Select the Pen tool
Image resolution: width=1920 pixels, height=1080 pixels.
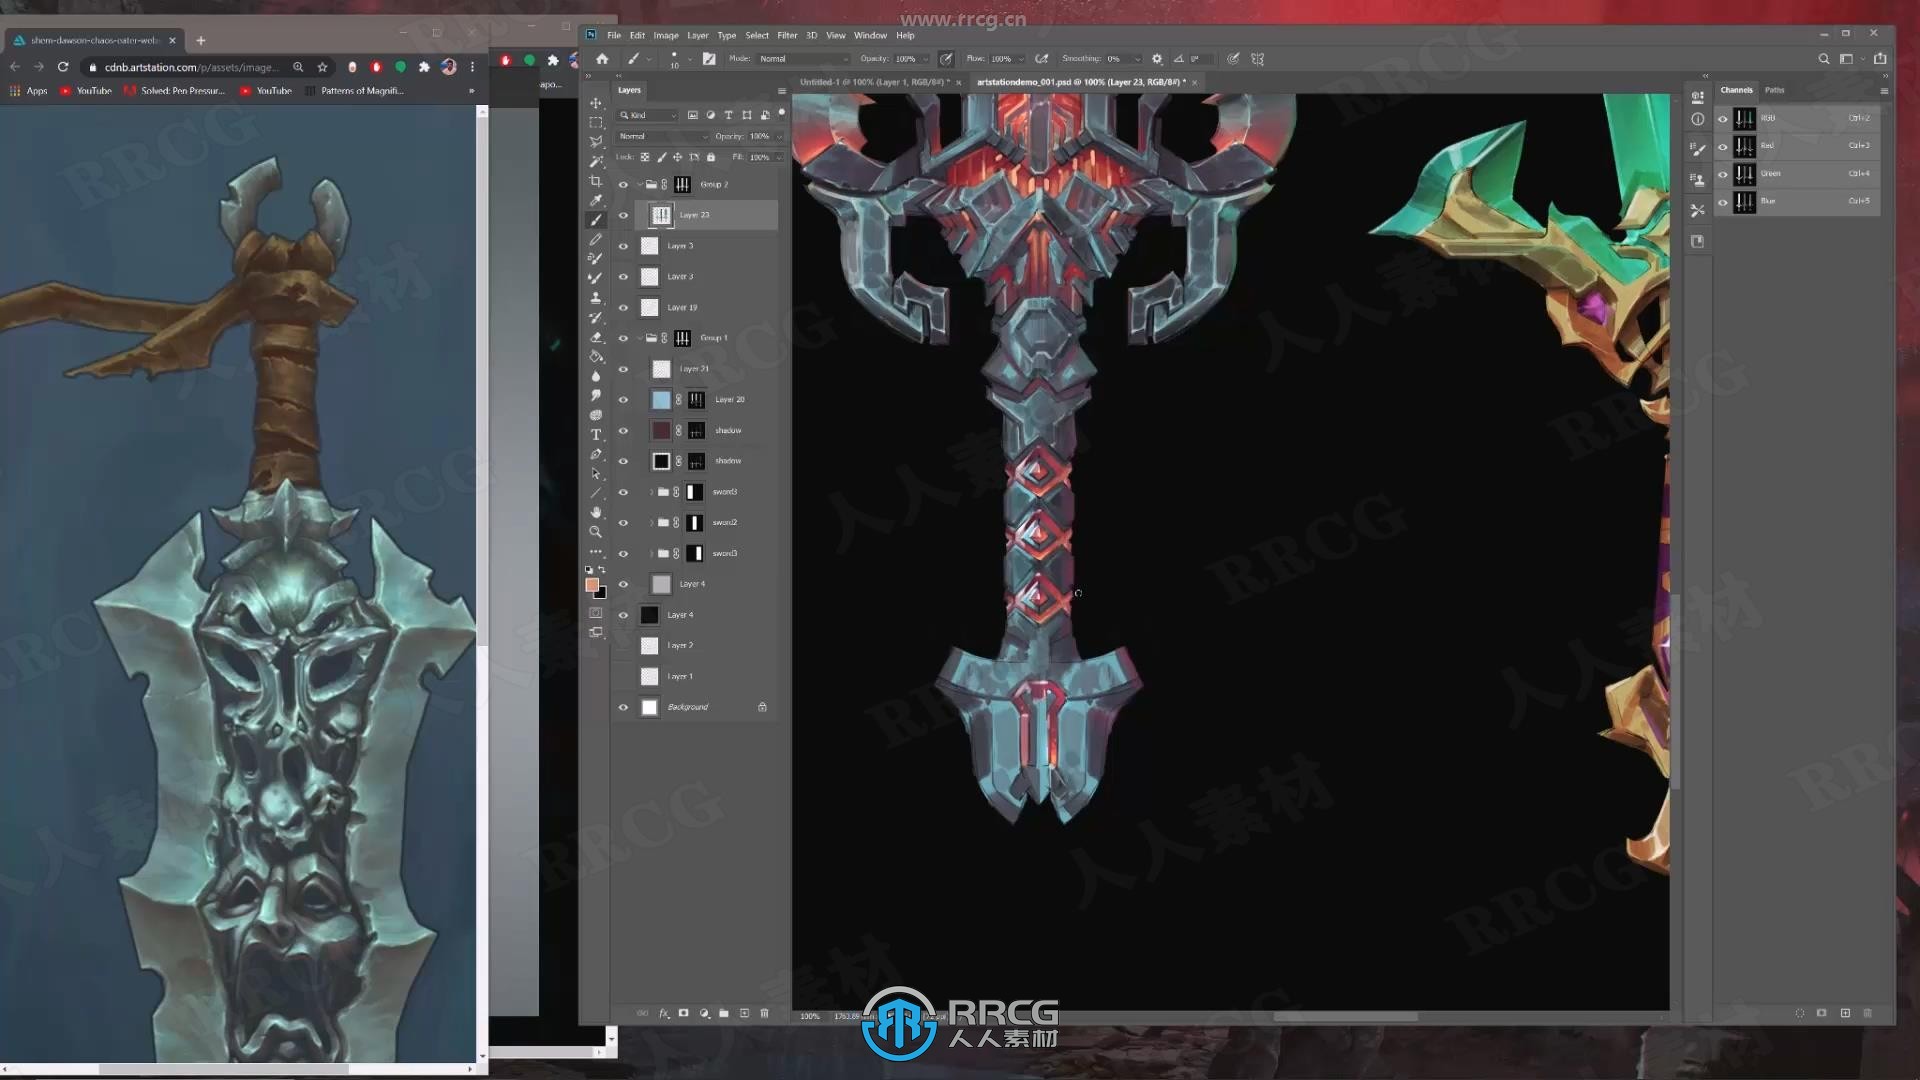coord(596,454)
